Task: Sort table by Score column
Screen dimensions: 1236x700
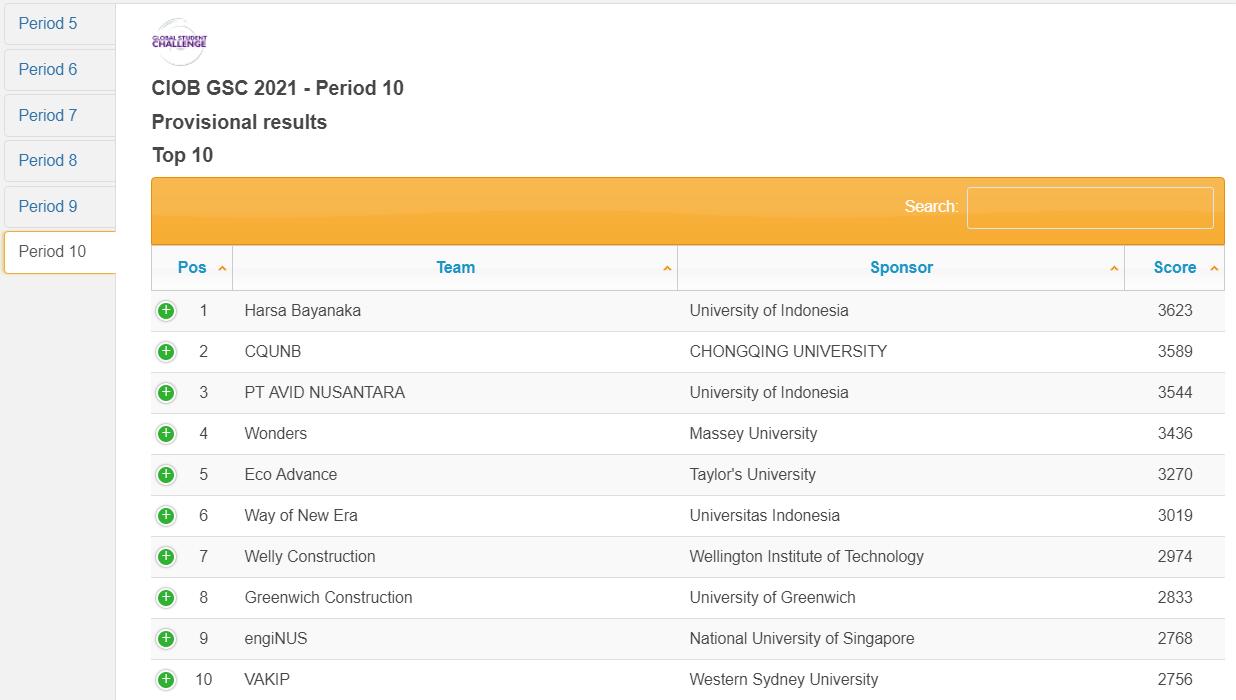Action: tap(1174, 268)
